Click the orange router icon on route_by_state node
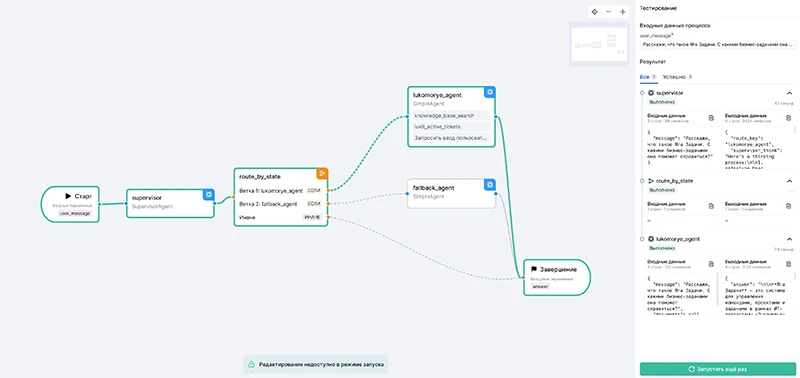The width and height of the screenshot is (800, 378). tap(322, 174)
